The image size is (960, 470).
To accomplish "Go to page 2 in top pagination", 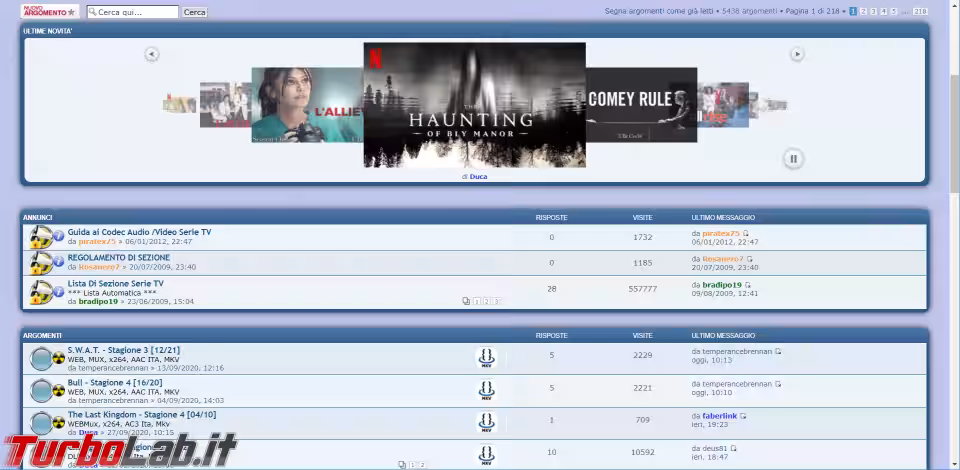I will click(x=863, y=11).
